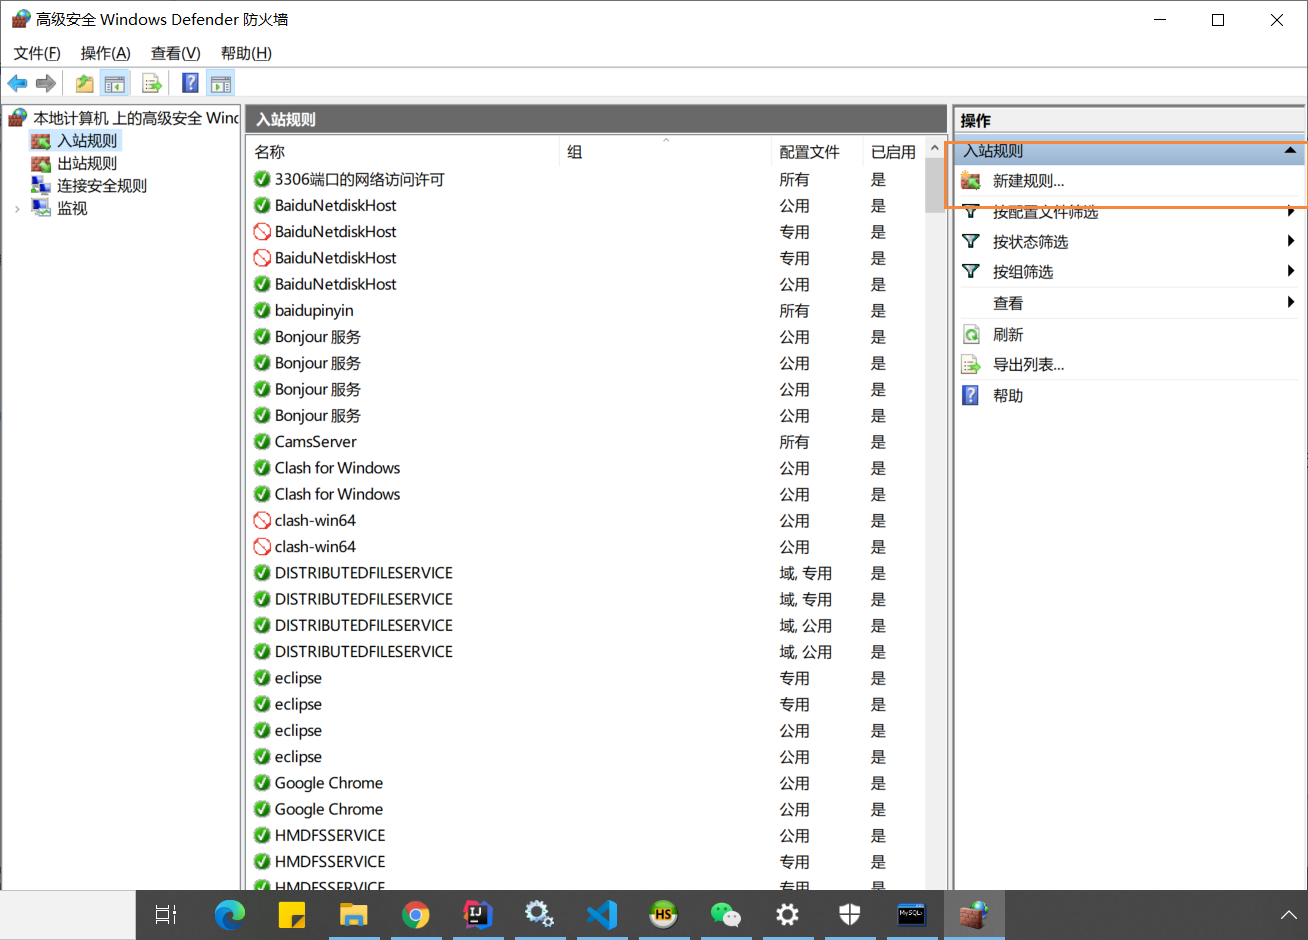1308x940 pixels.
Task: Click the green check icon of CamsServer rule
Action: coord(262,441)
